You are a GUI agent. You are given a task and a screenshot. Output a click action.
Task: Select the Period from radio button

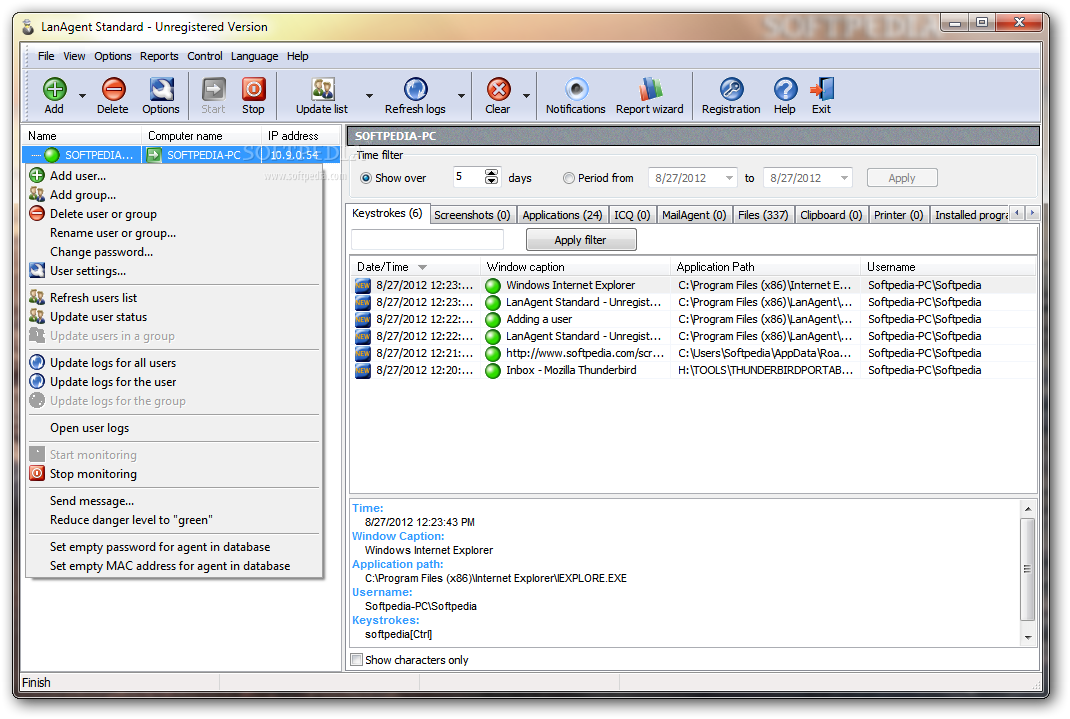568,178
